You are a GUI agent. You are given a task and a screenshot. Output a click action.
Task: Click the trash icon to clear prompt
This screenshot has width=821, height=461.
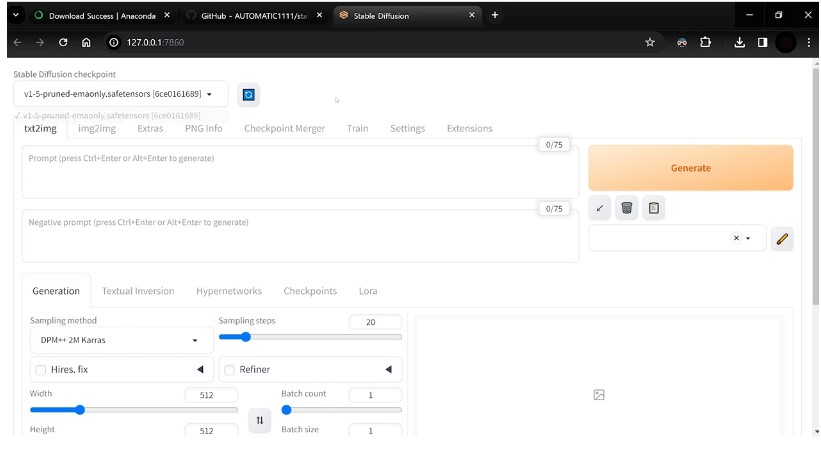coord(627,208)
